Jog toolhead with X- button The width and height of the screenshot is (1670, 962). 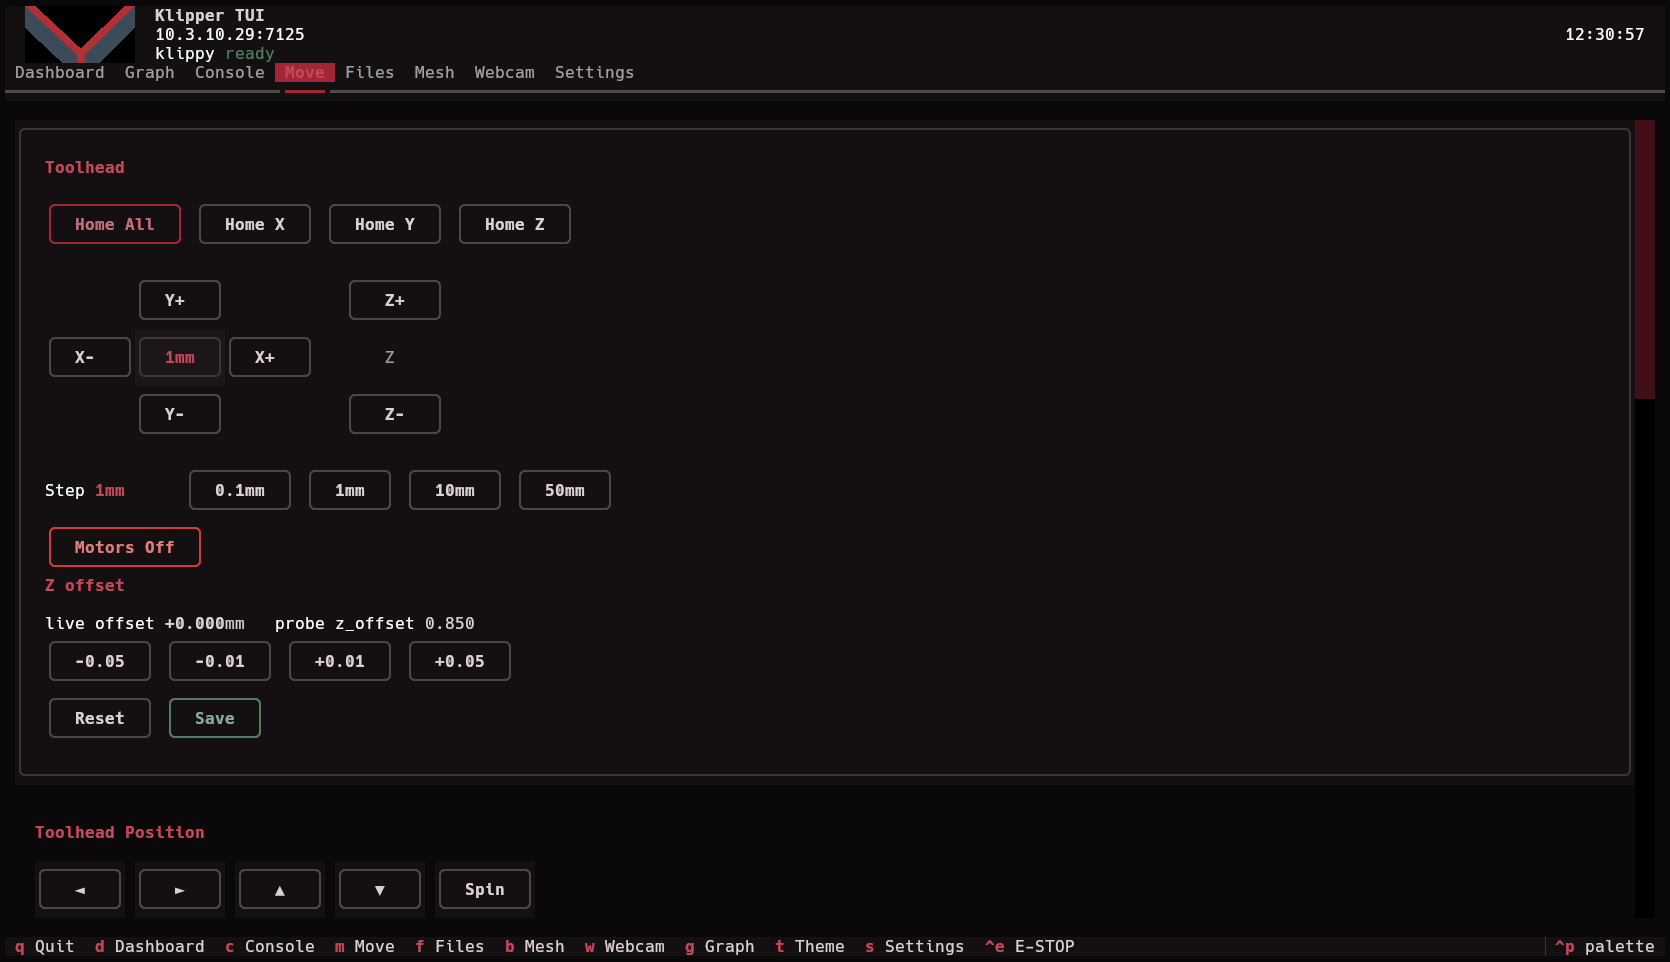[x=90, y=357]
